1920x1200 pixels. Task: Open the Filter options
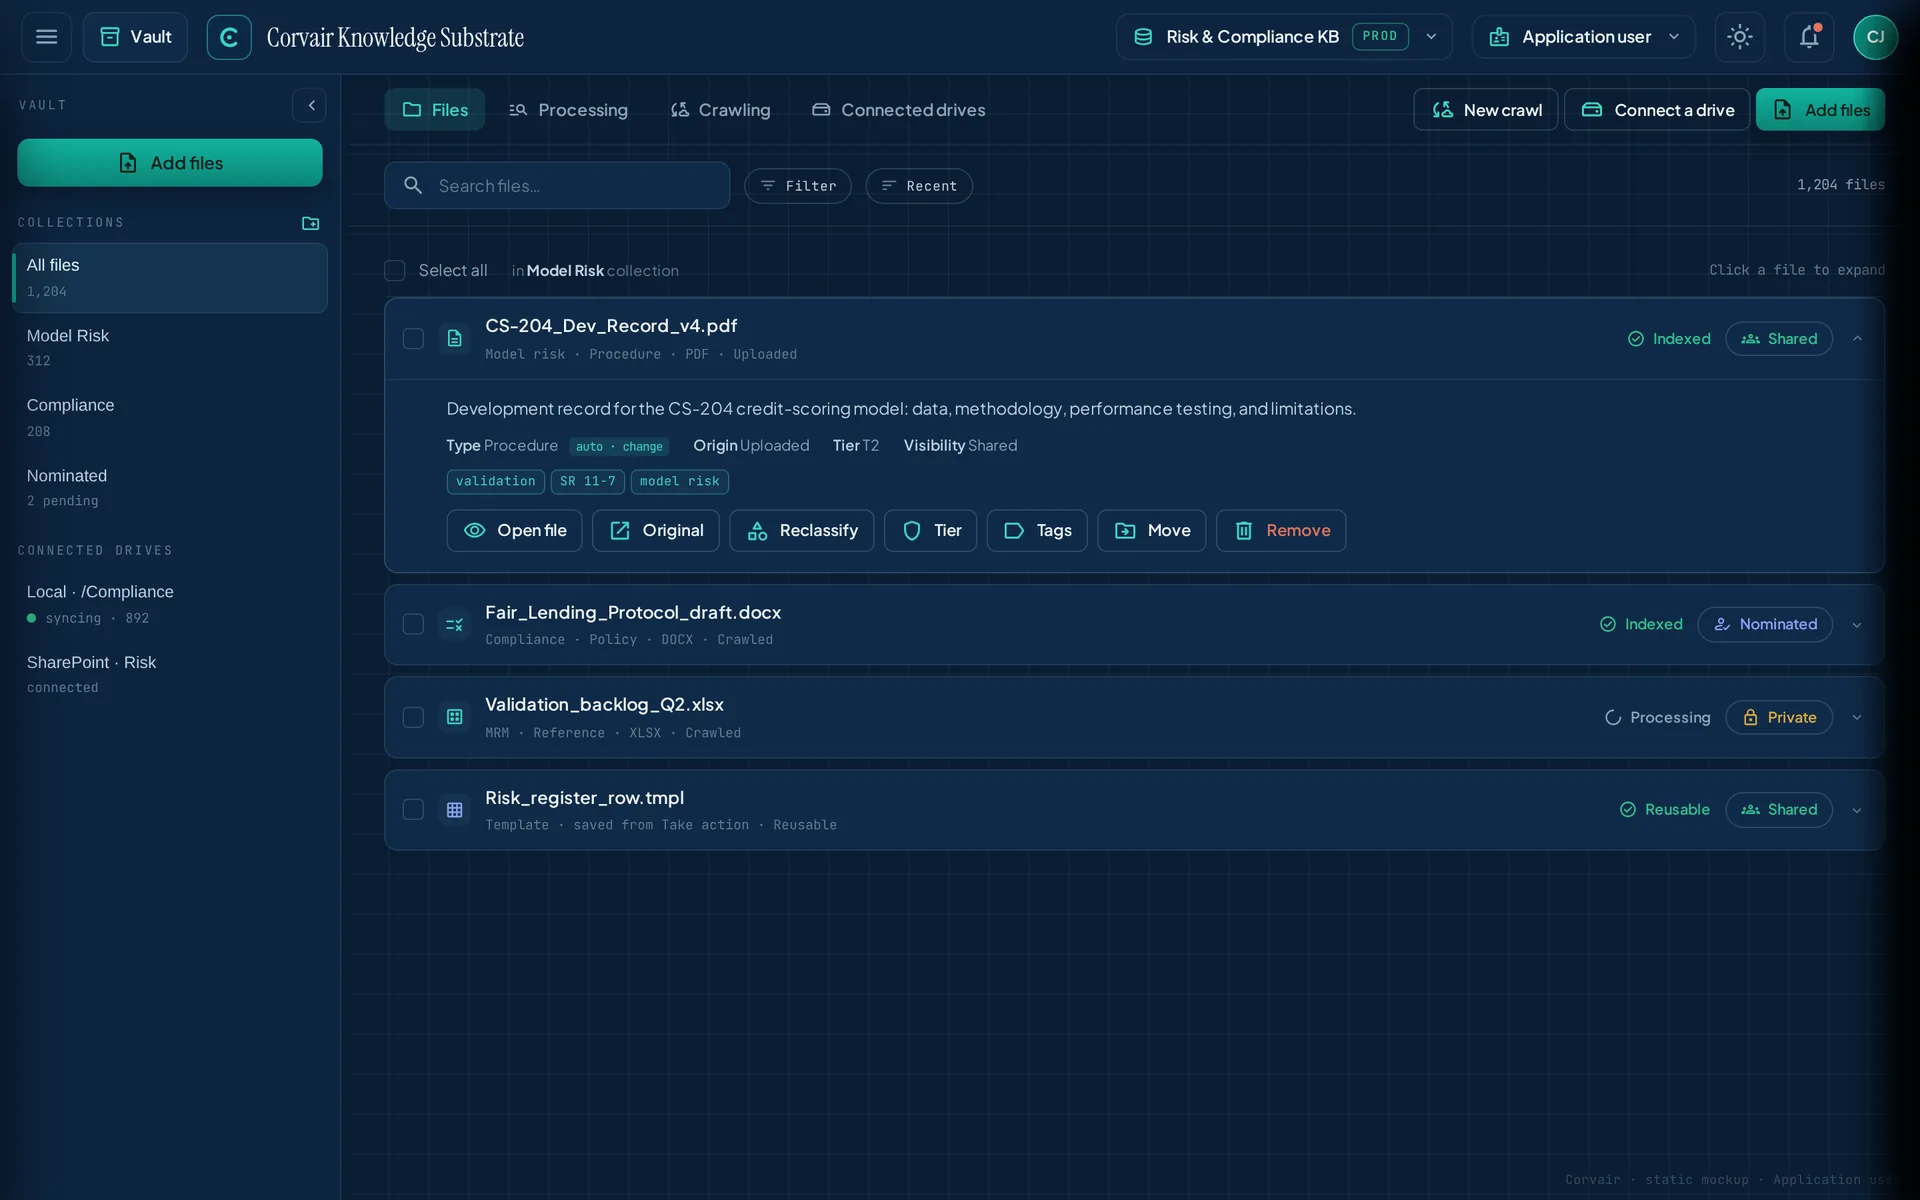tap(798, 186)
